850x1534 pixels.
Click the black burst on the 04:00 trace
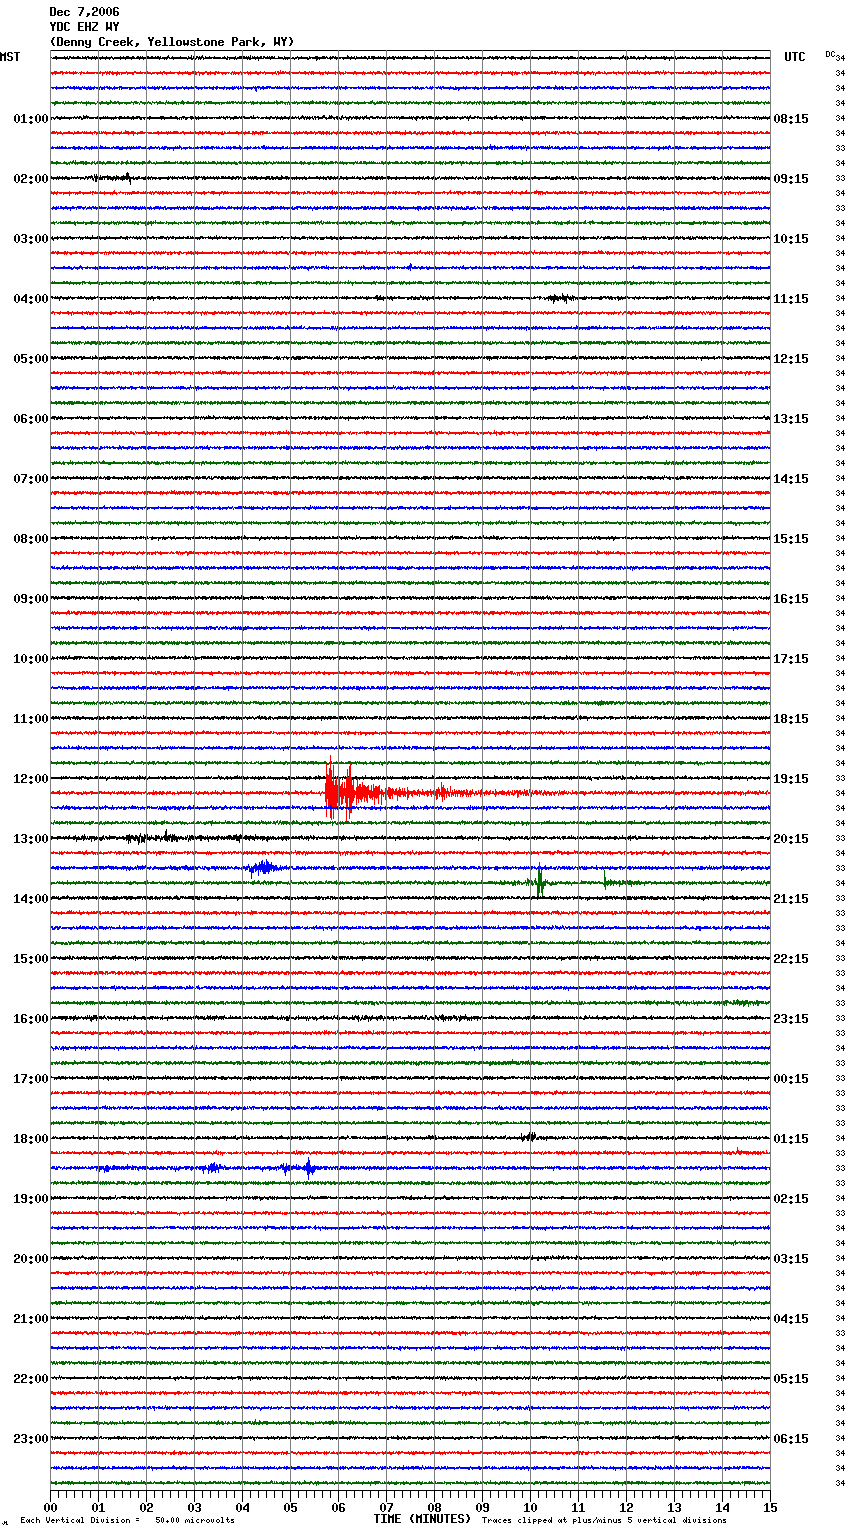point(559,298)
